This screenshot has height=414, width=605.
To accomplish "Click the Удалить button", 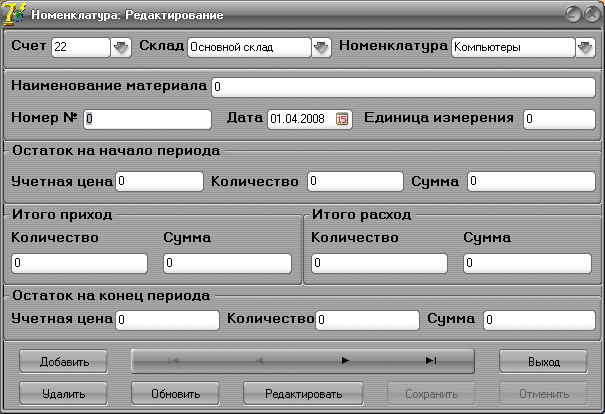I will tap(64, 394).
